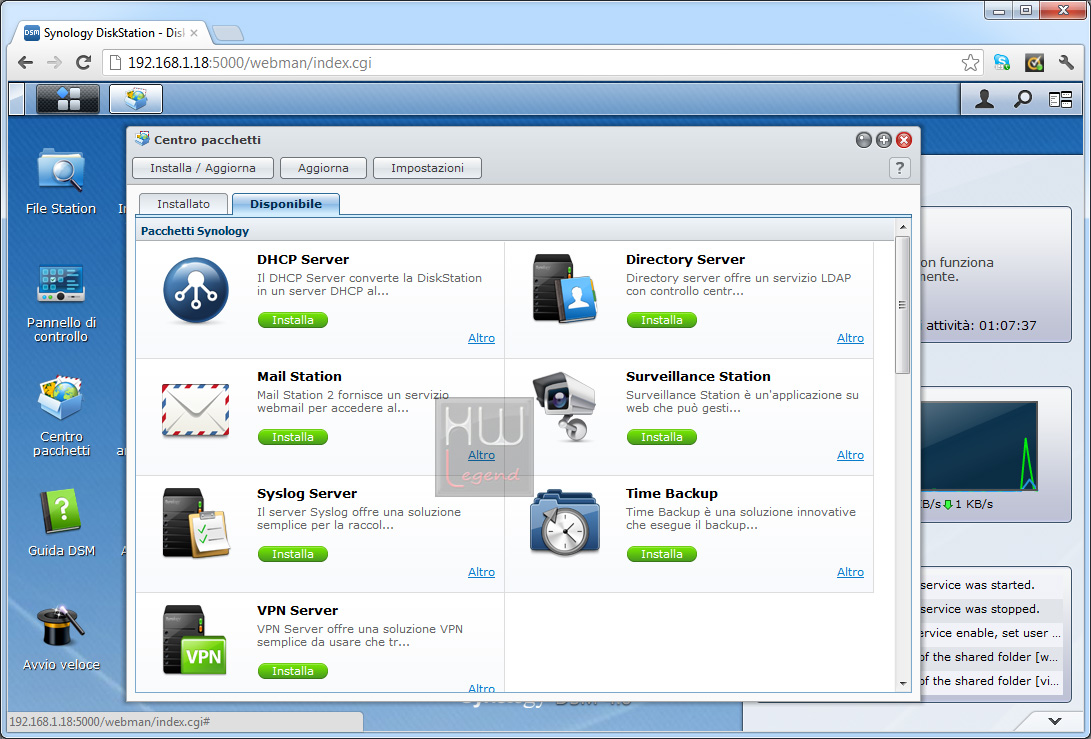
Task: Click Skype extension icon in Chrome
Action: [x=1001, y=63]
